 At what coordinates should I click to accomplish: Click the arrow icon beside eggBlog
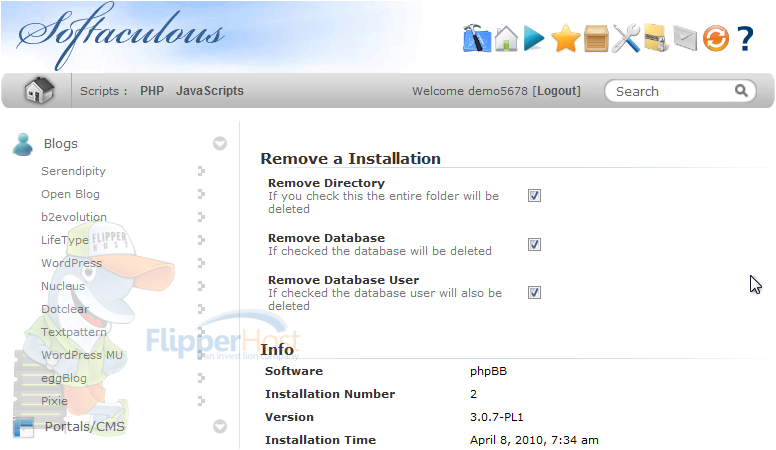(201, 378)
